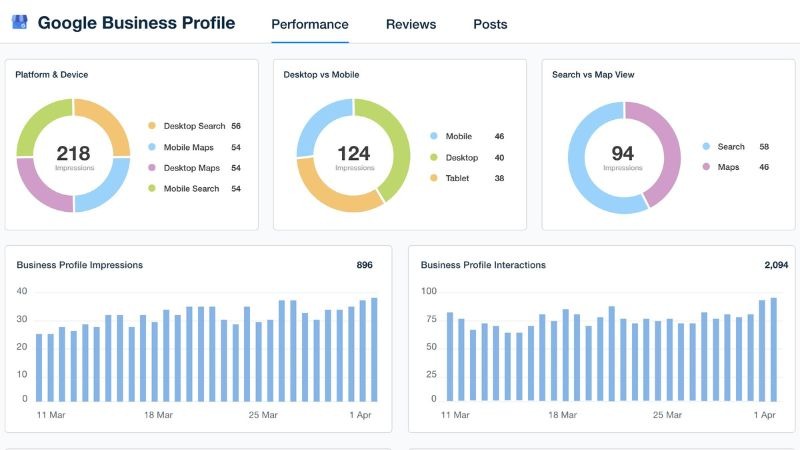This screenshot has height=450, width=800.
Task: Click the 11 Mar label on Impressions chart
Action: coord(51,415)
